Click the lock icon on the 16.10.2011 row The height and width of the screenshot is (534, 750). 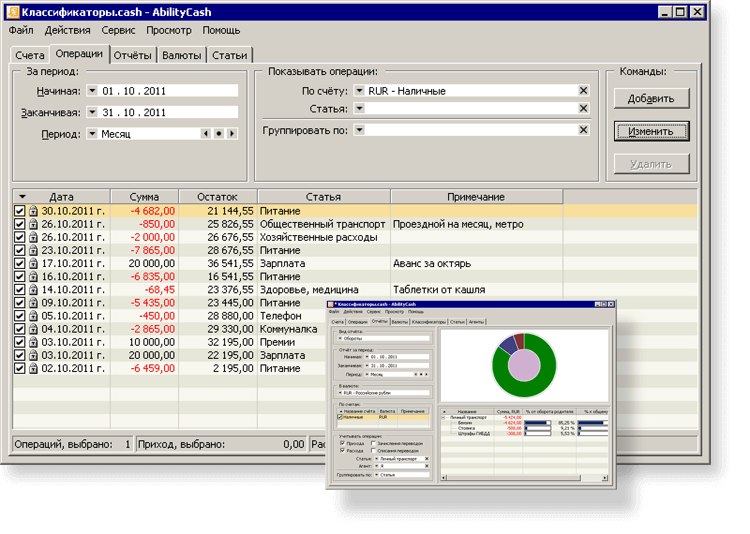coord(33,276)
